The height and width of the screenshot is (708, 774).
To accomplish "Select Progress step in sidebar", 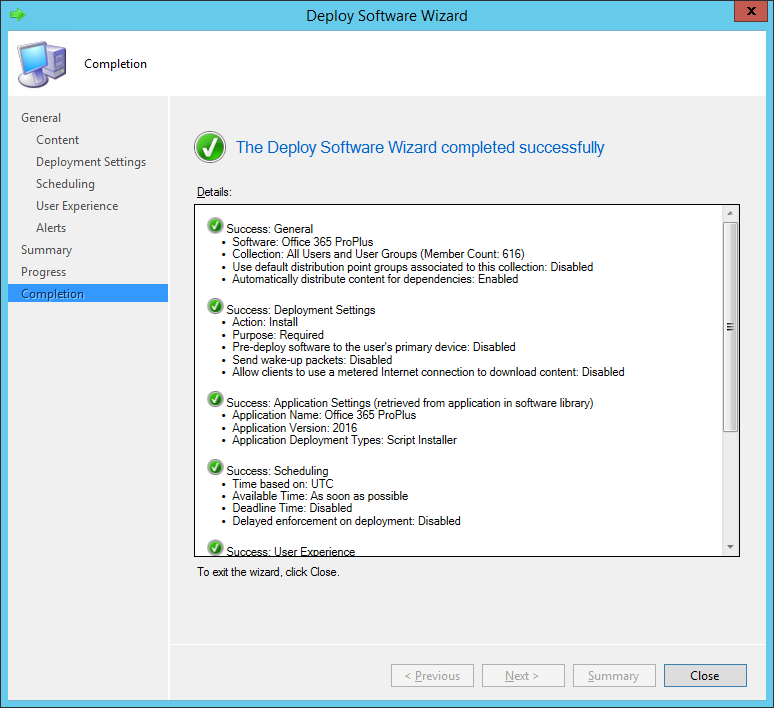I will click(43, 272).
